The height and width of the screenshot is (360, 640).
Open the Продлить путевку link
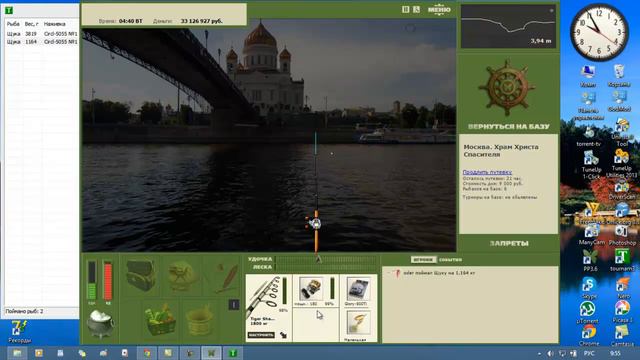click(x=487, y=172)
